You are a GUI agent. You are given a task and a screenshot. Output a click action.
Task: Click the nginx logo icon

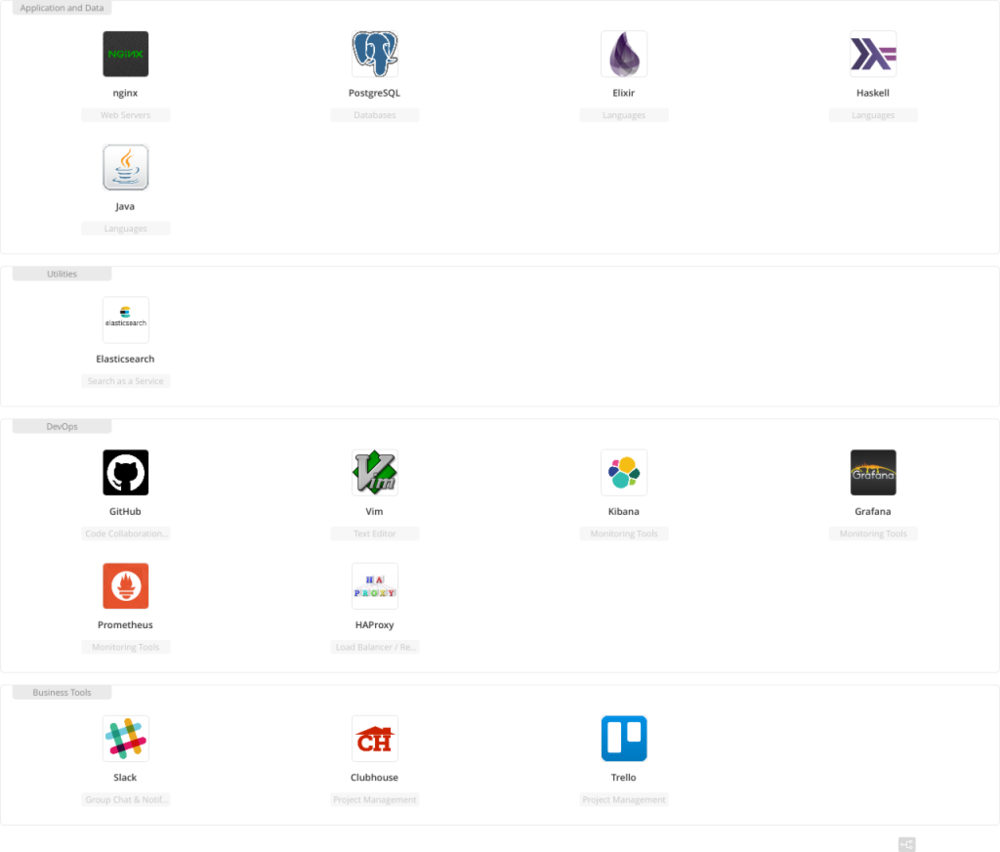[126, 54]
